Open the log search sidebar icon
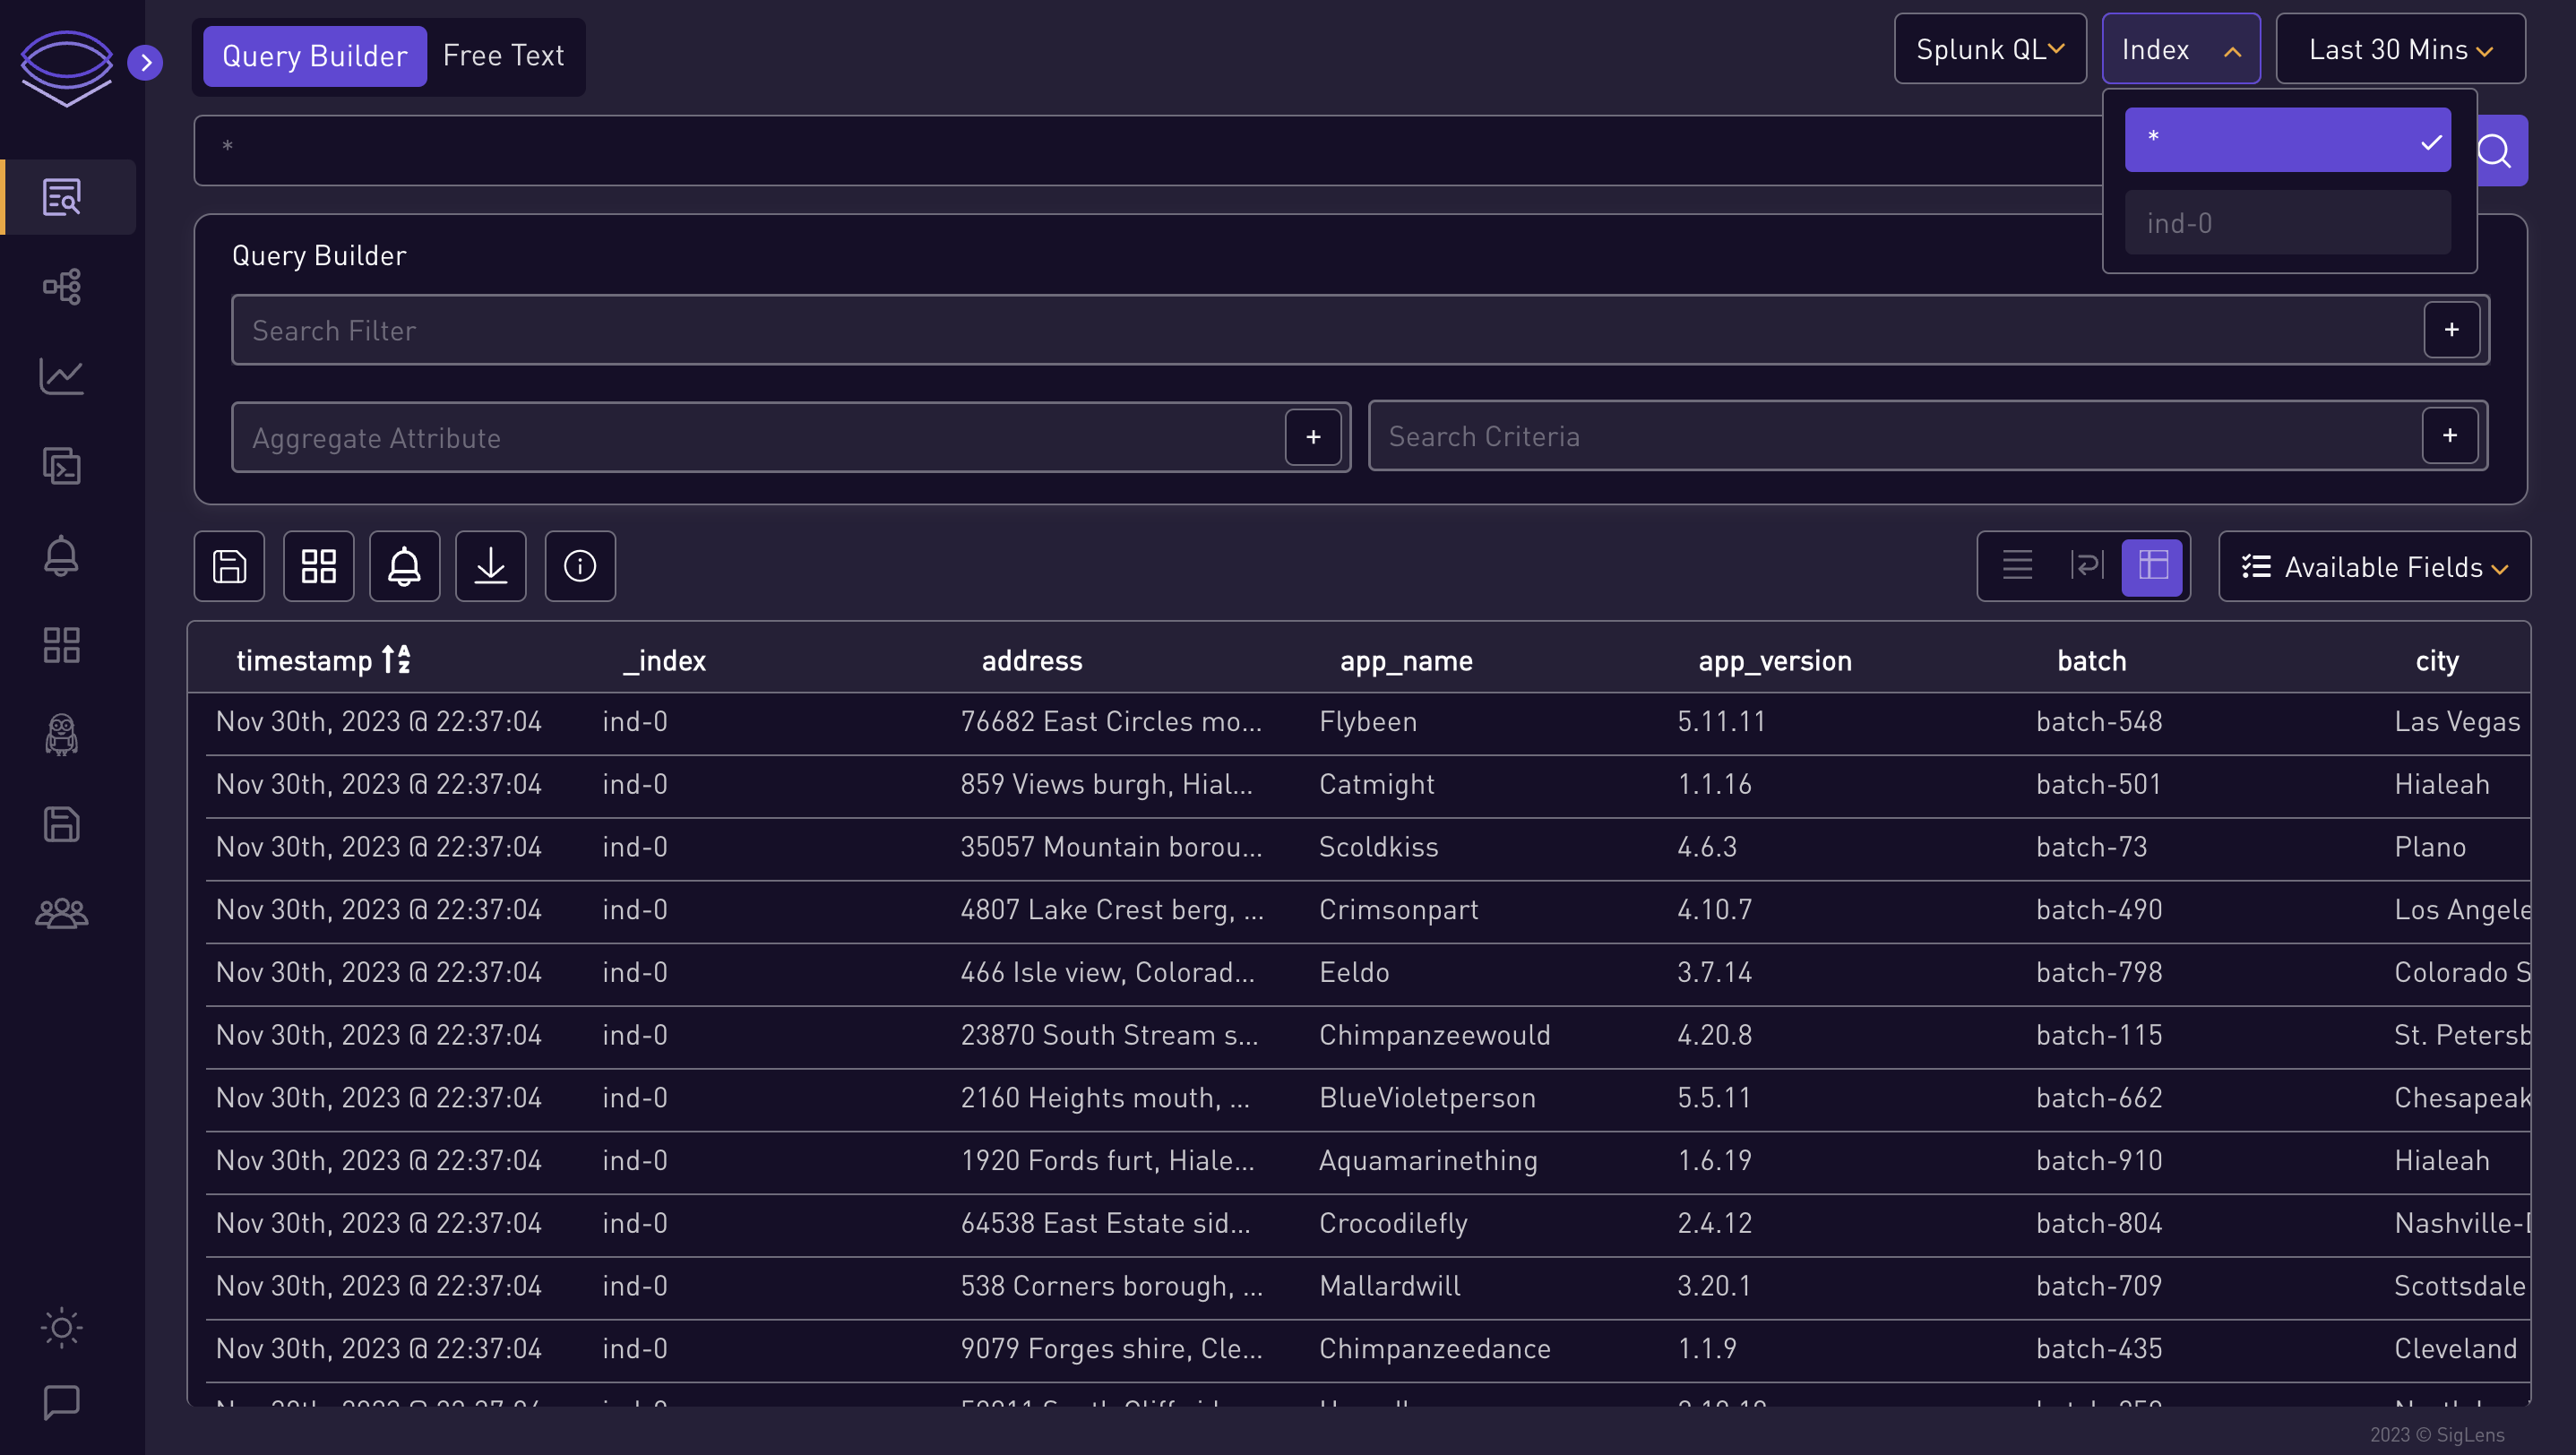 pos(62,197)
